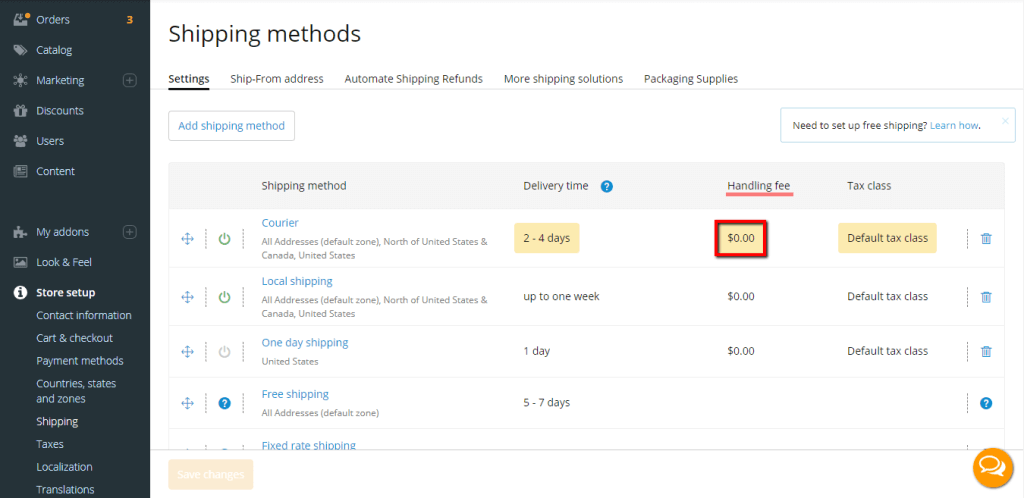
Task: Open Translations in sidebar
Action: pos(65,490)
